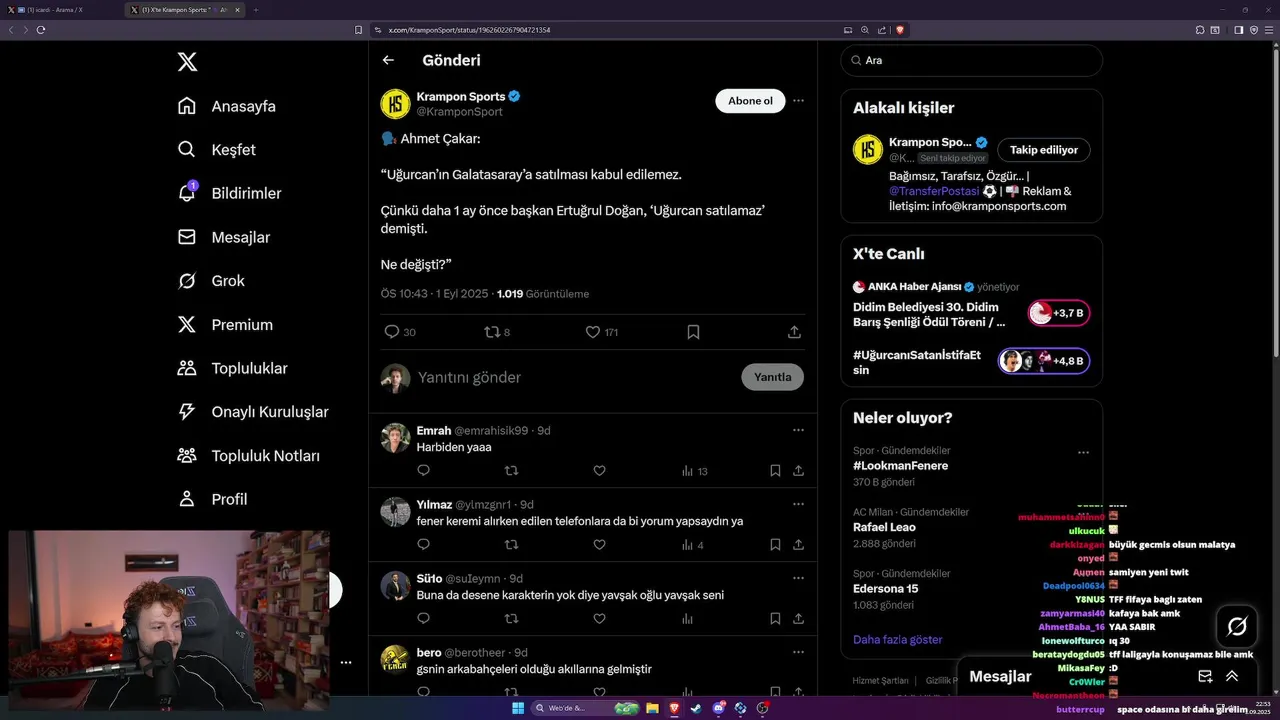
Task: Open Bildirimler notifications
Action: (229, 193)
